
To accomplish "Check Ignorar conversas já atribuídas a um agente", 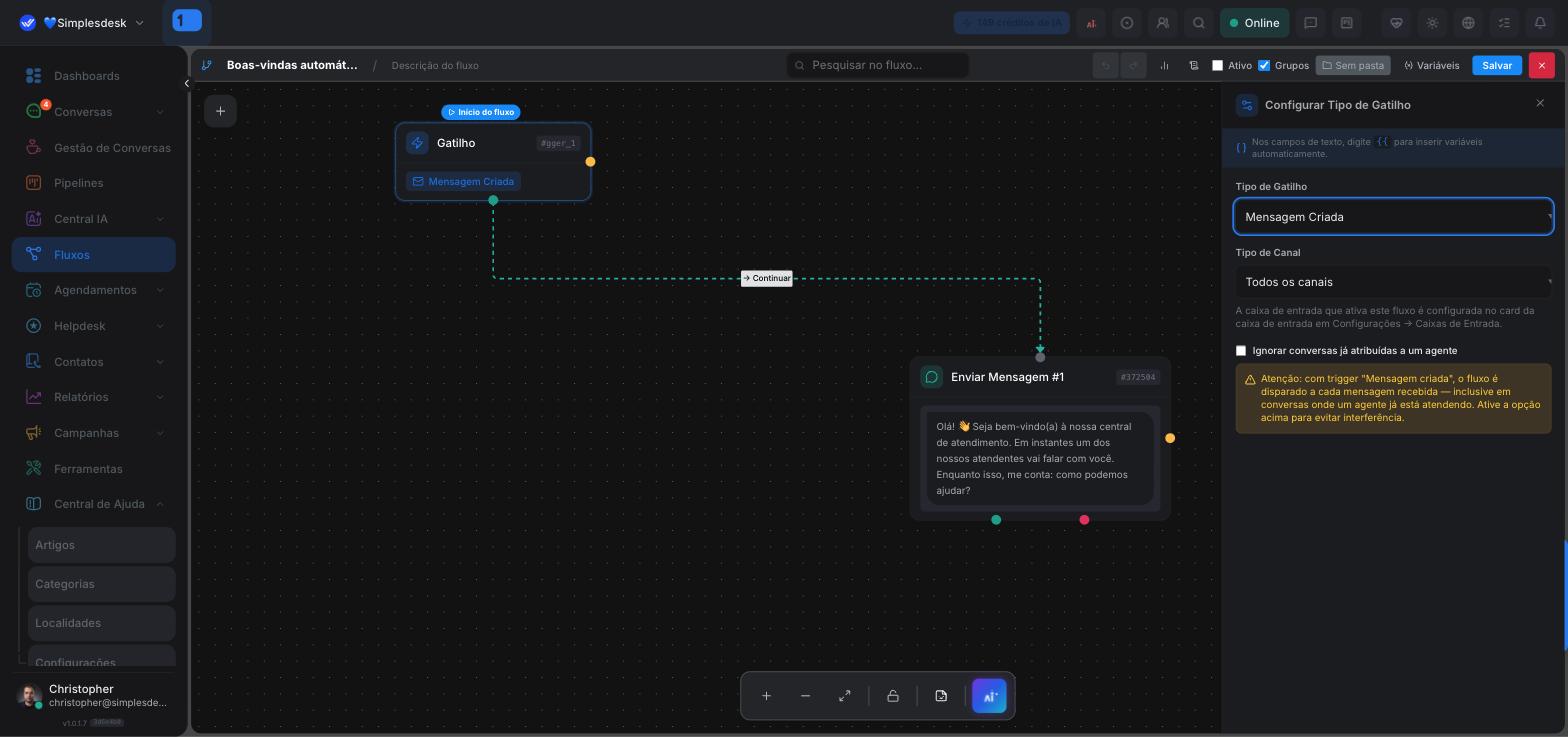I will click(1241, 351).
